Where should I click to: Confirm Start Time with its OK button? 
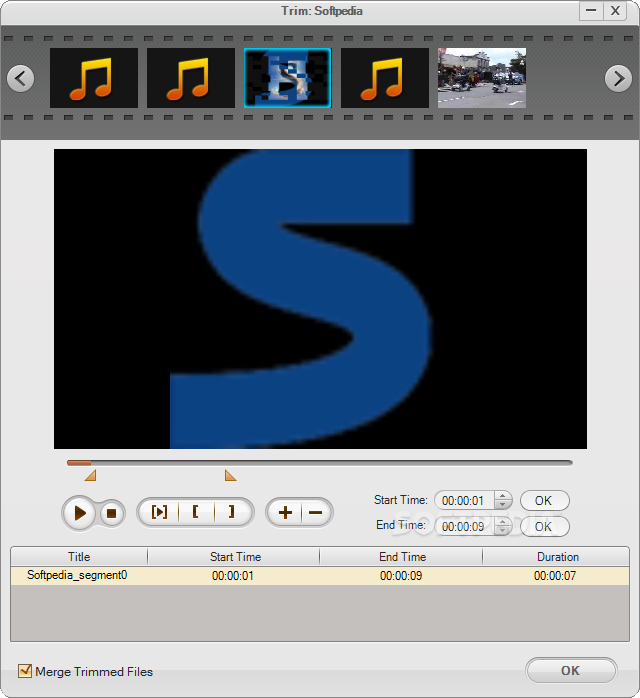click(544, 501)
